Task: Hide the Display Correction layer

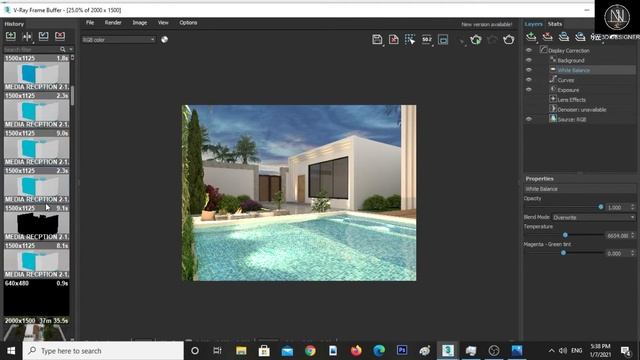Action: [529, 50]
